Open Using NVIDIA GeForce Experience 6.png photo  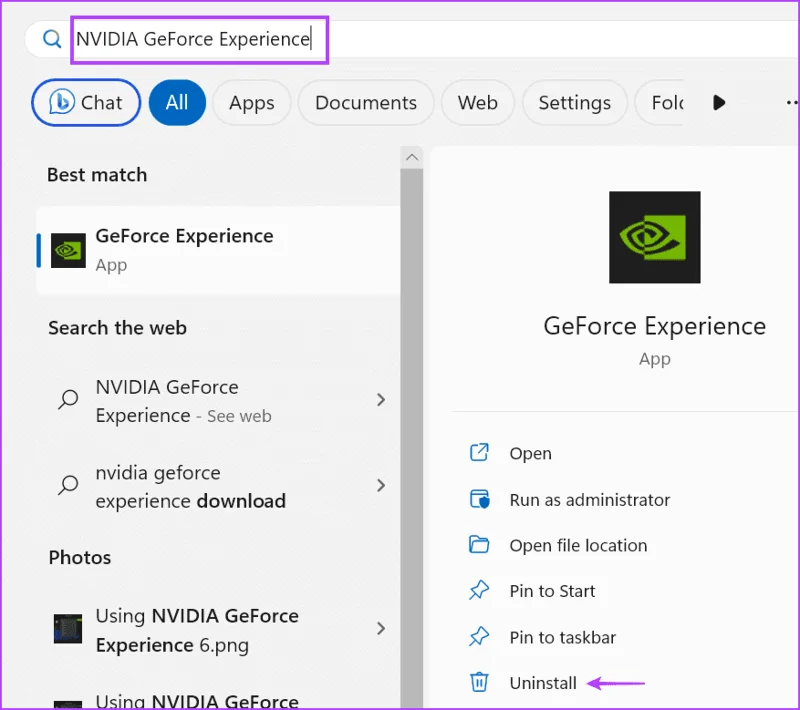218,630
